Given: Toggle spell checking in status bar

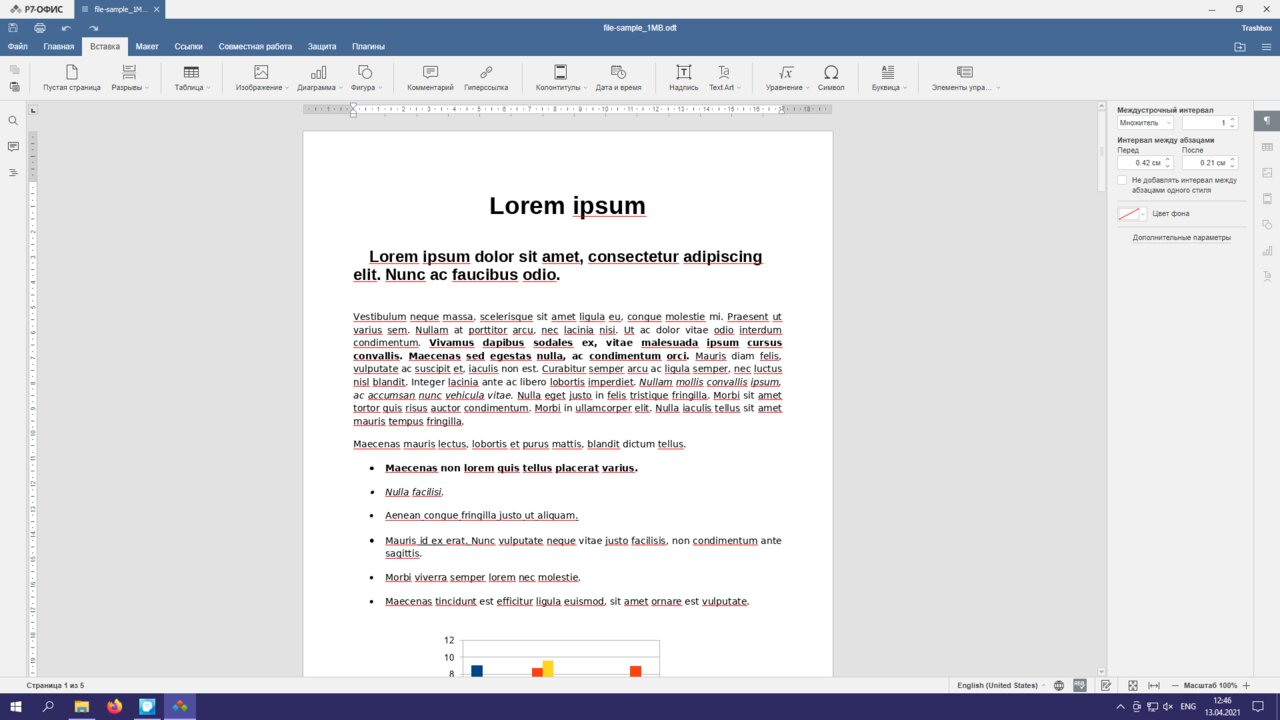Looking at the screenshot, I should (x=1080, y=686).
